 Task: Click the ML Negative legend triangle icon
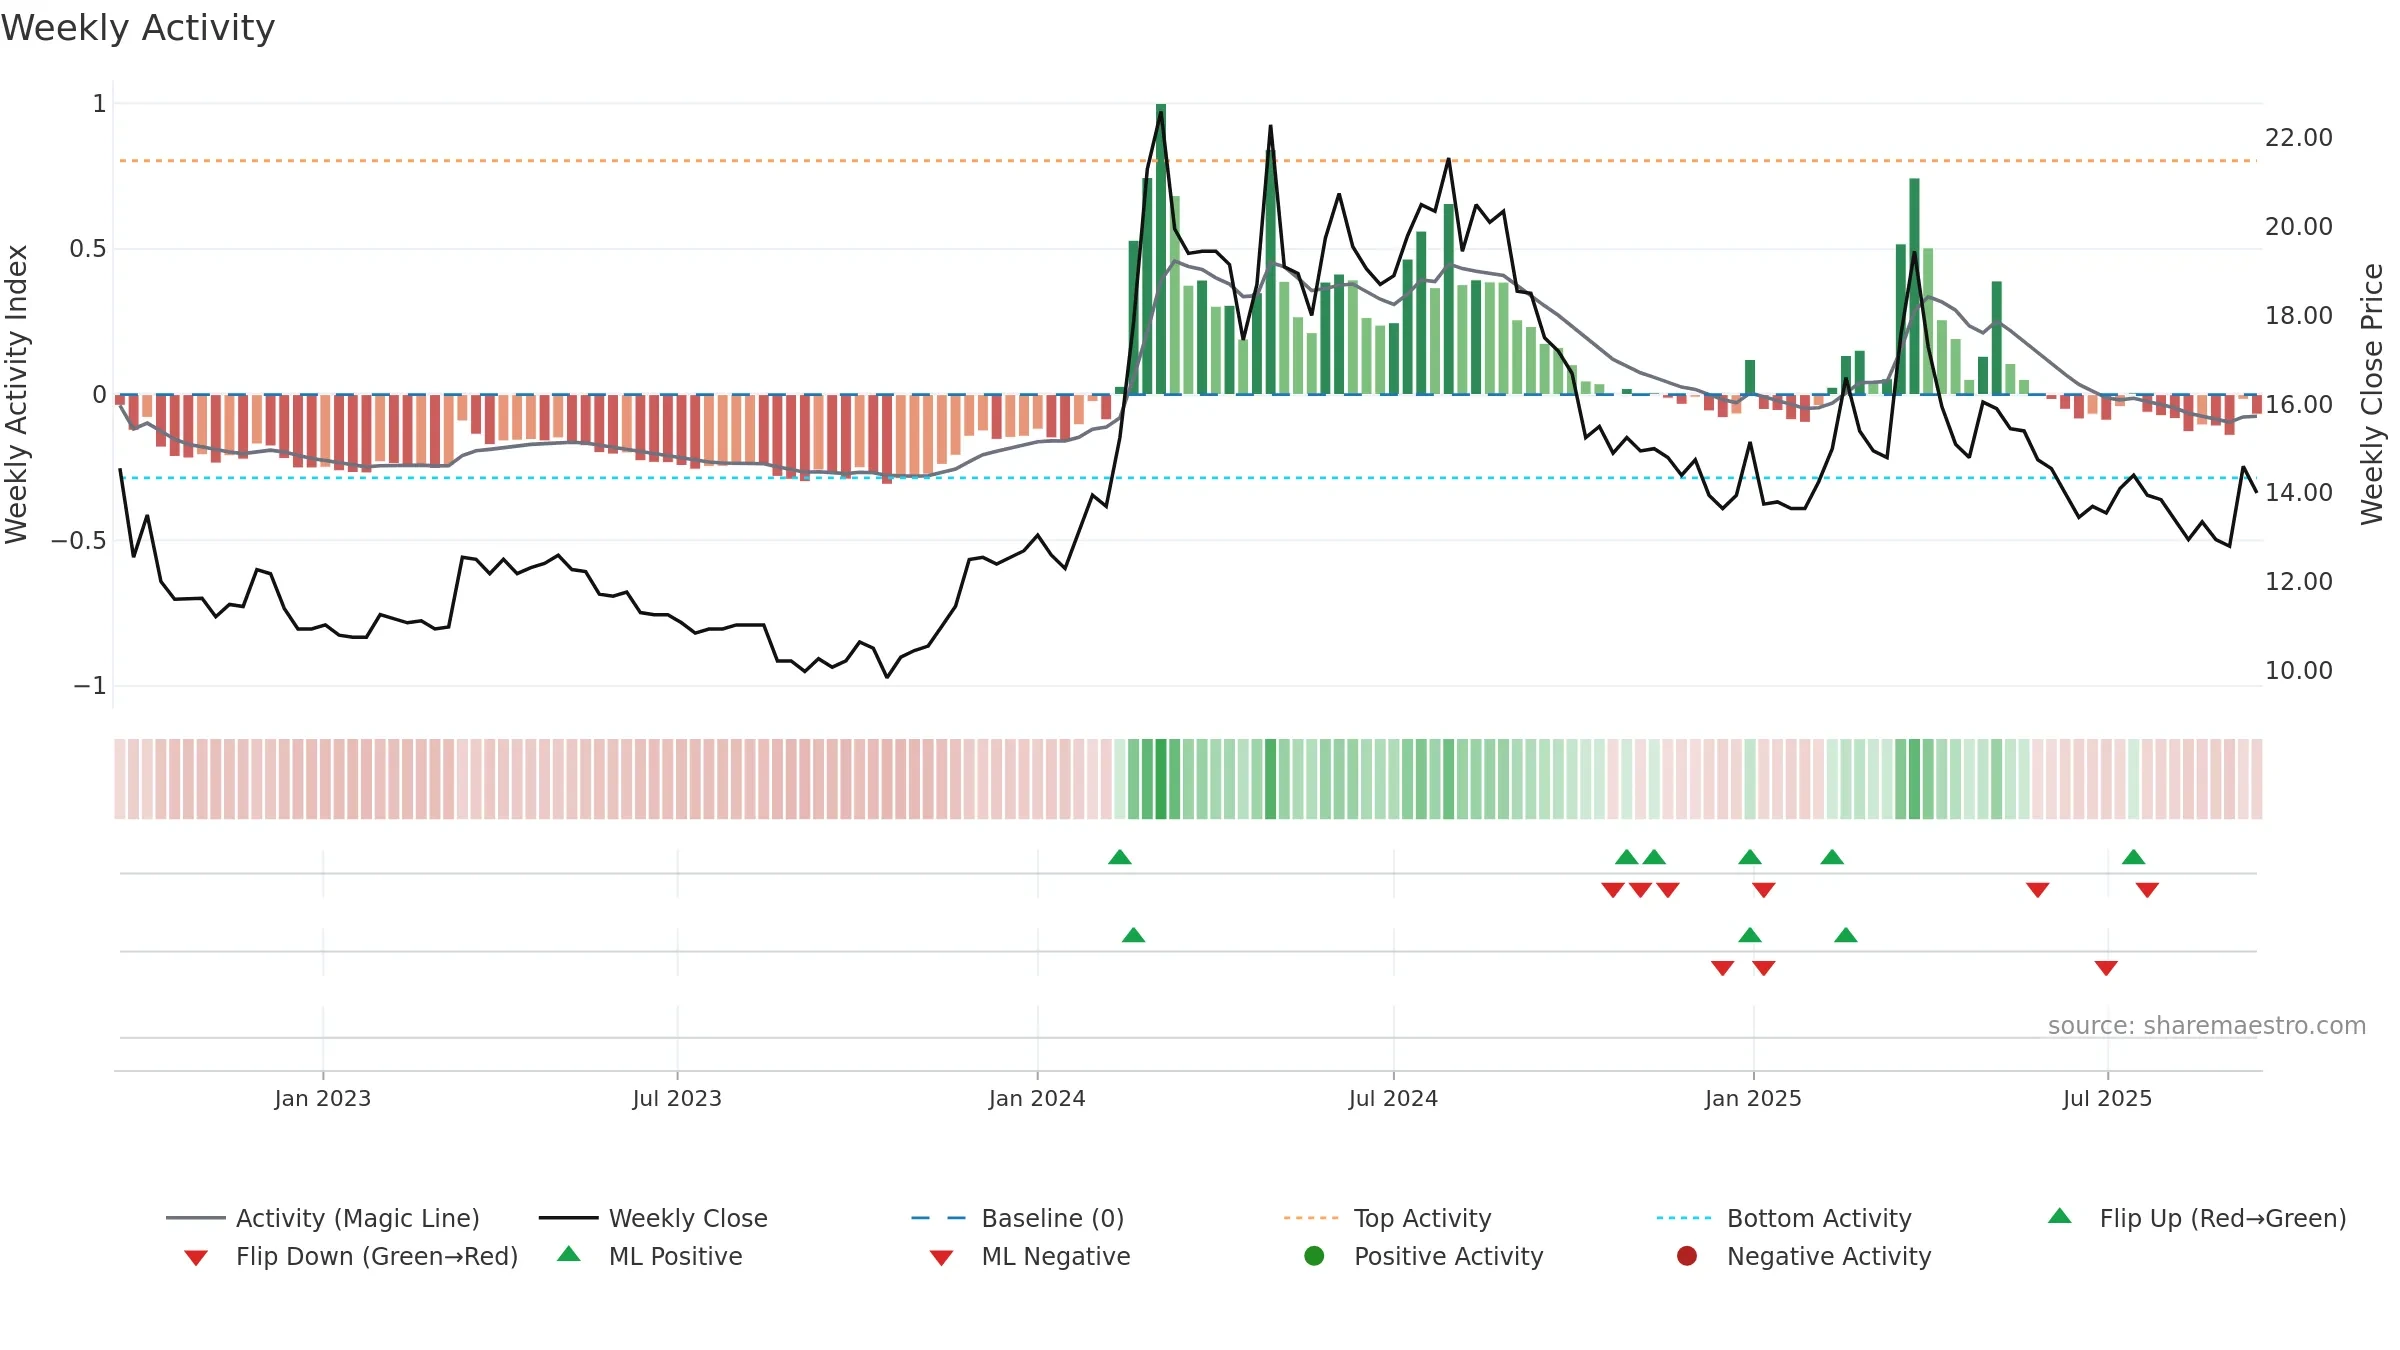[941, 1258]
